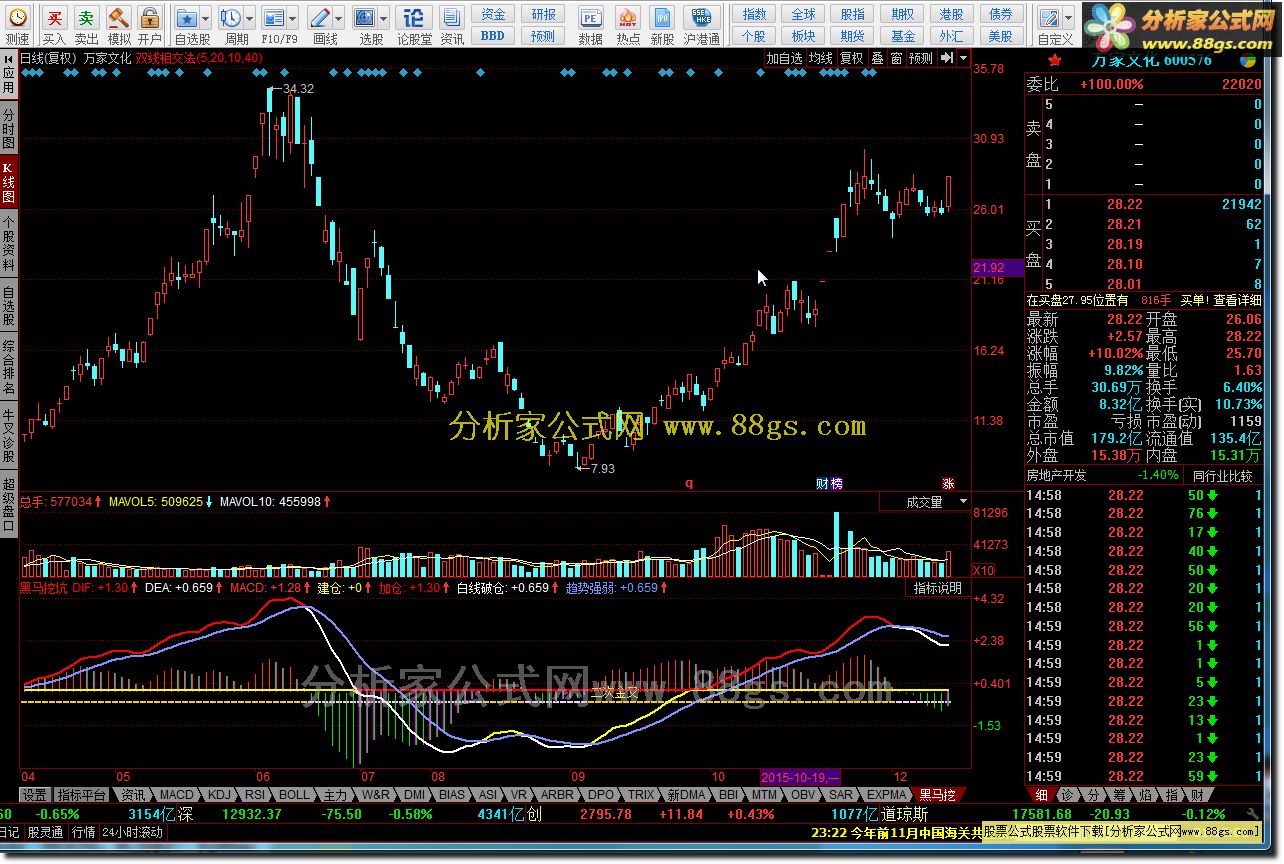Toggle the 均线 moving average button
This screenshot has height=864, width=1284.
[x=821, y=59]
